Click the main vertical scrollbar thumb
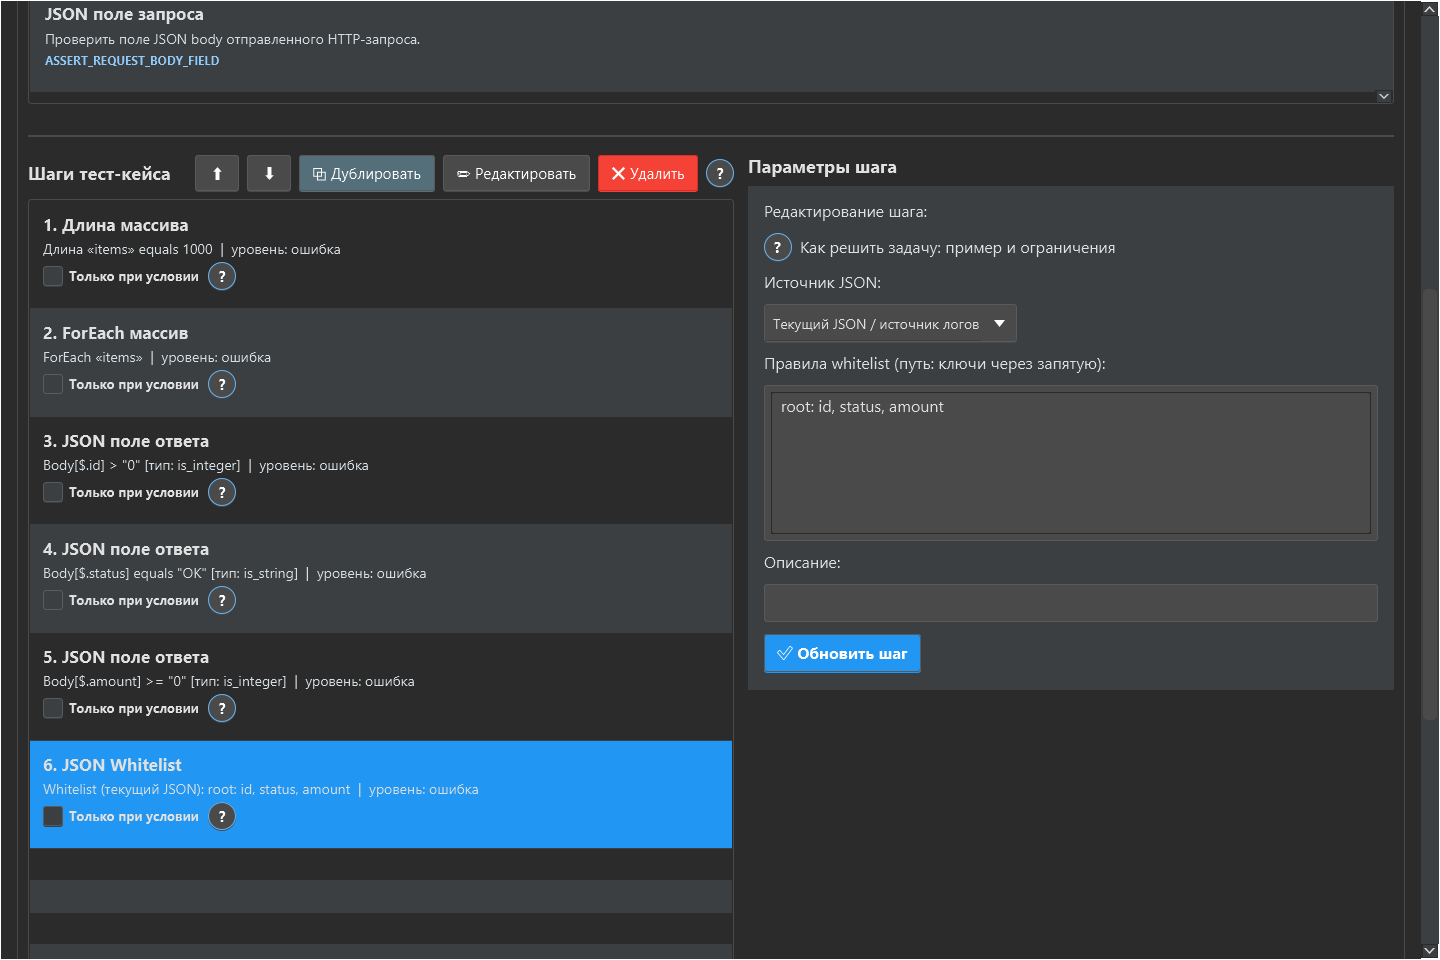 [x=1430, y=503]
